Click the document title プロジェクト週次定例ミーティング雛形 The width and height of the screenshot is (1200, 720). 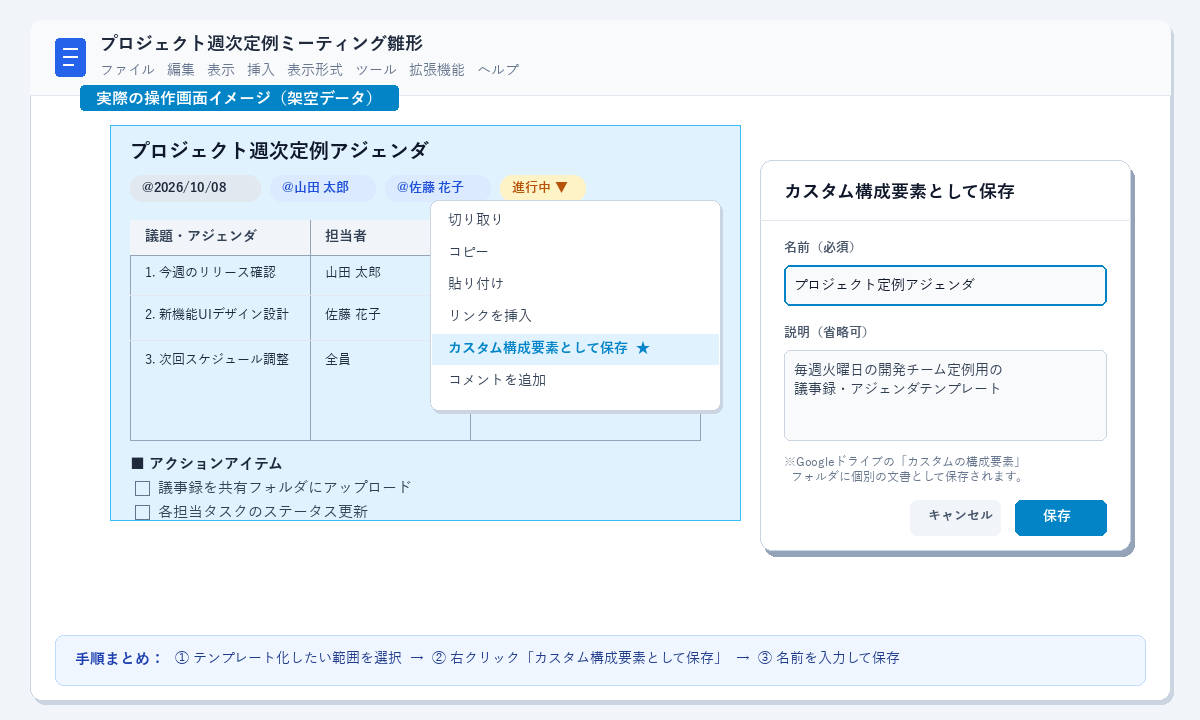[x=261, y=44]
